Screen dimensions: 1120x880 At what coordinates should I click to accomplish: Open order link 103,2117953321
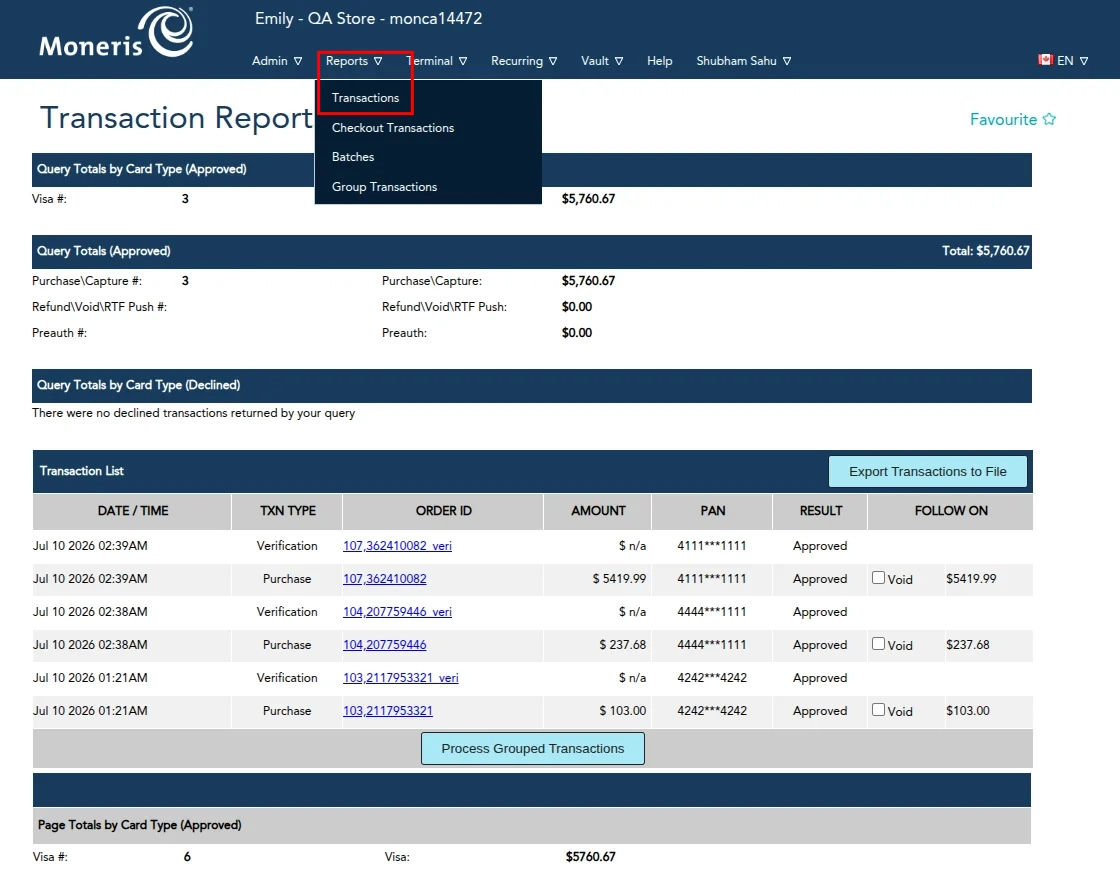point(388,711)
